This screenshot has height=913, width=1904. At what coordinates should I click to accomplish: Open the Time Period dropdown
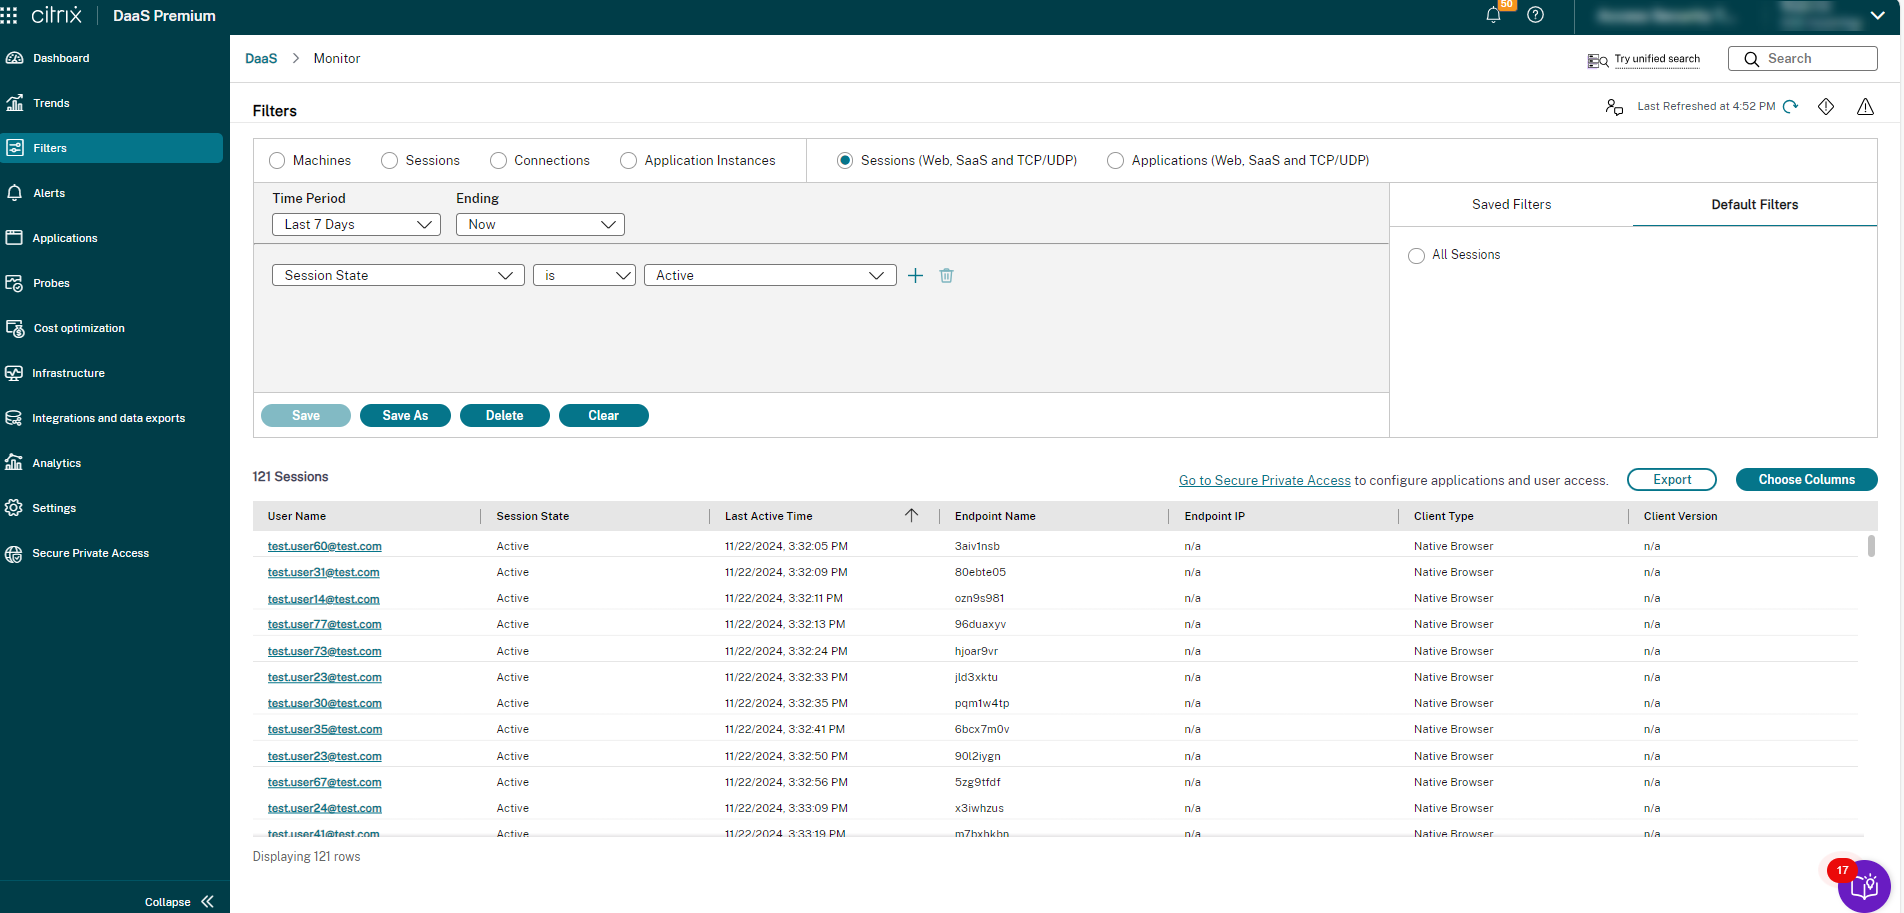[356, 225]
